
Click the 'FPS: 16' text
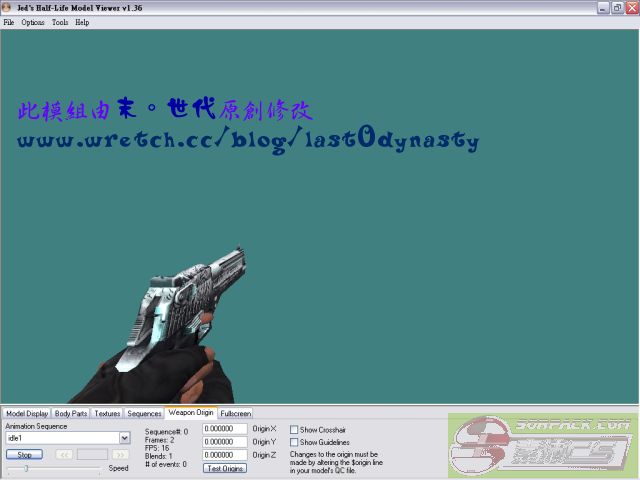pyautogui.click(x=157, y=448)
